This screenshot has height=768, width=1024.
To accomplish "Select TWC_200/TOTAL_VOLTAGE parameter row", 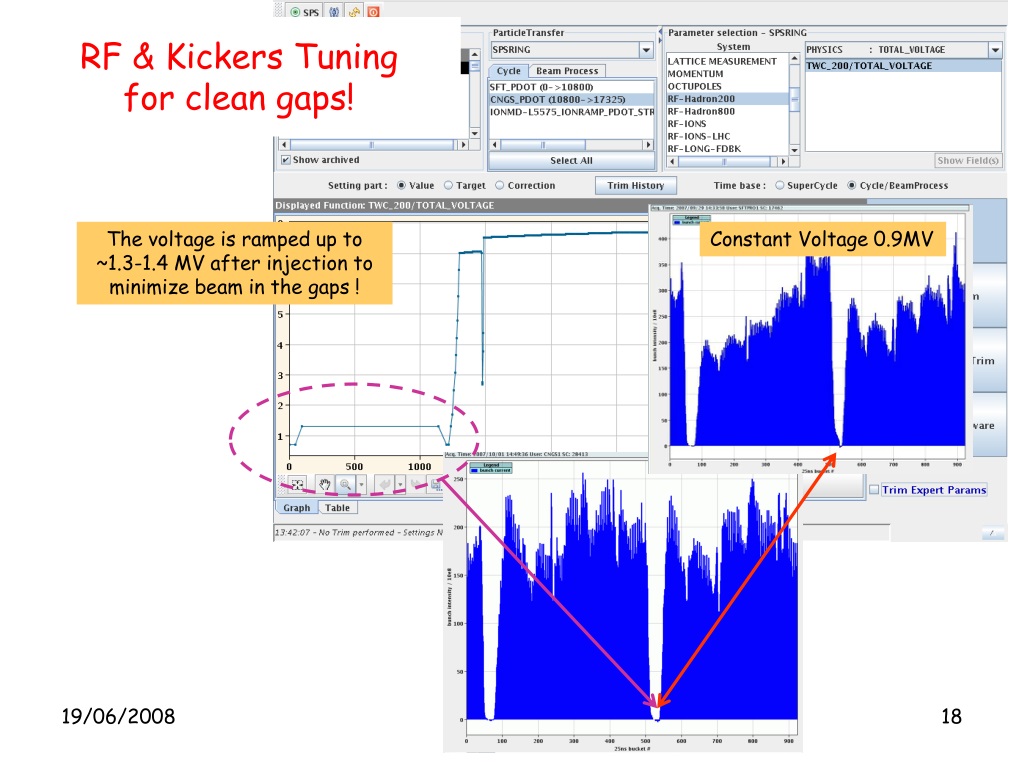I will point(903,66).
